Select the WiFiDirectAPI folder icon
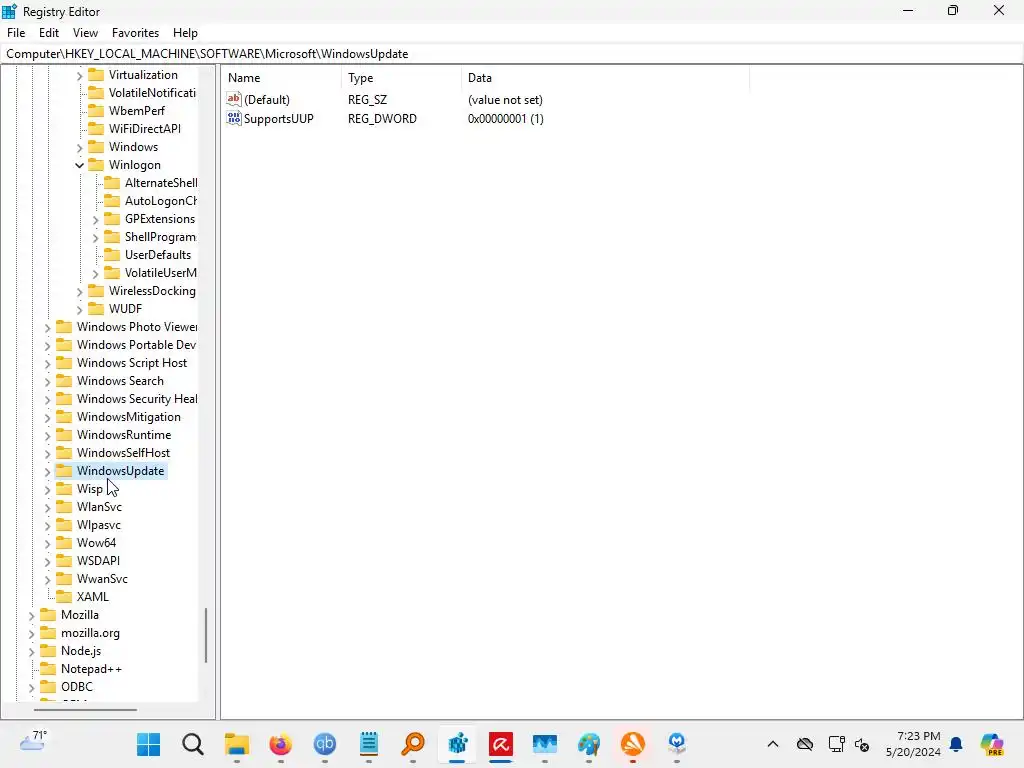1024x768 pixels. point(96,129)
